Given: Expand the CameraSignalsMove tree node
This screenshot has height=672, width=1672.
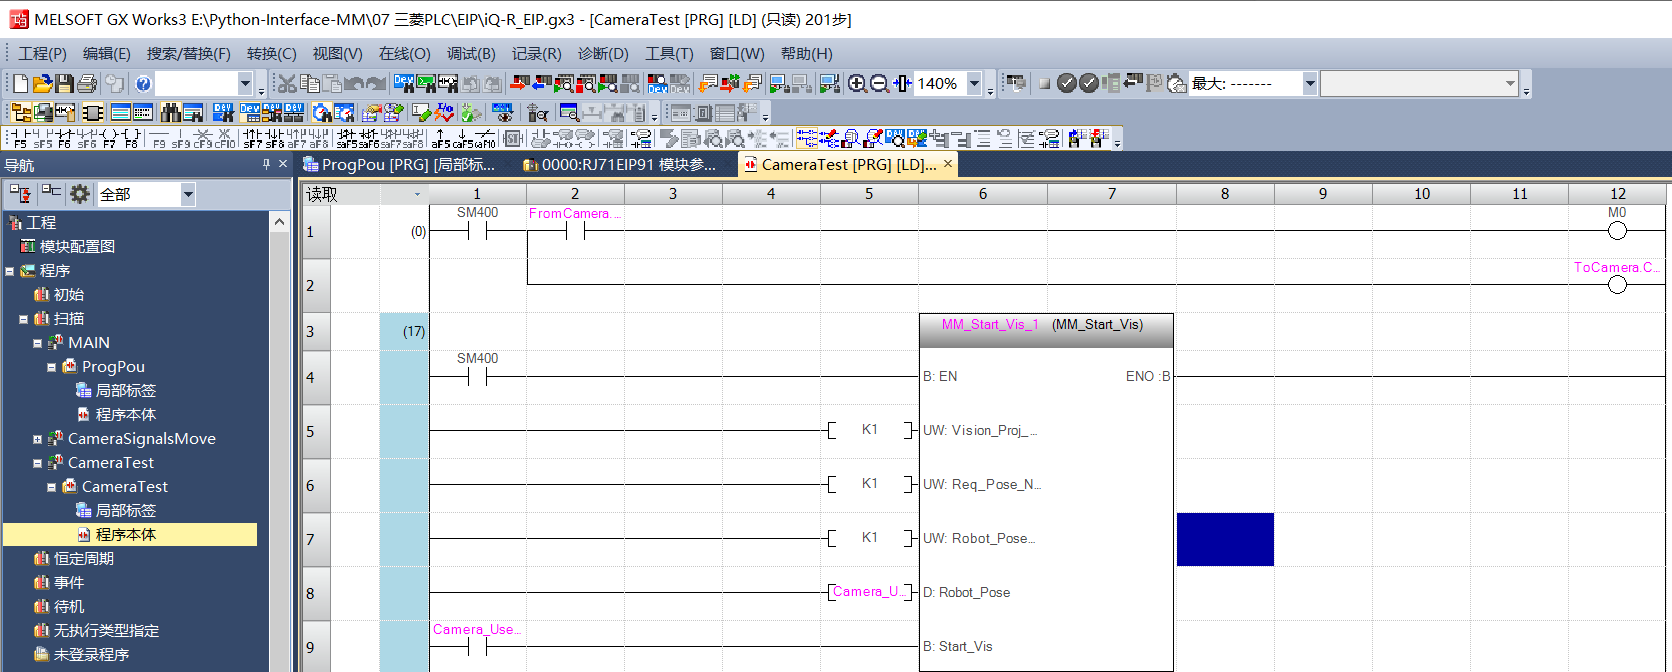Looking at the screenshot, I should click(x=38, y=439).
